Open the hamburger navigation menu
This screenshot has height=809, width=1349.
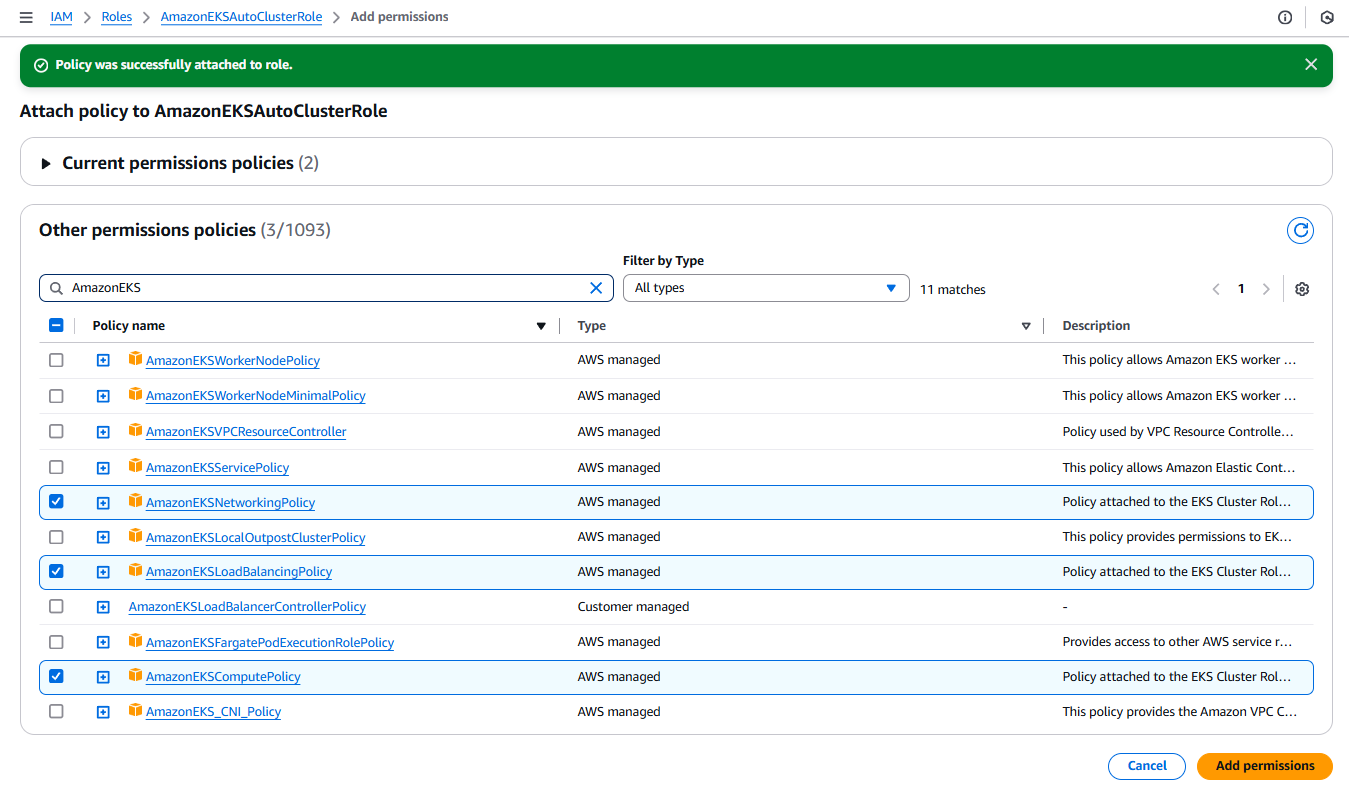(x=26, y=17)
